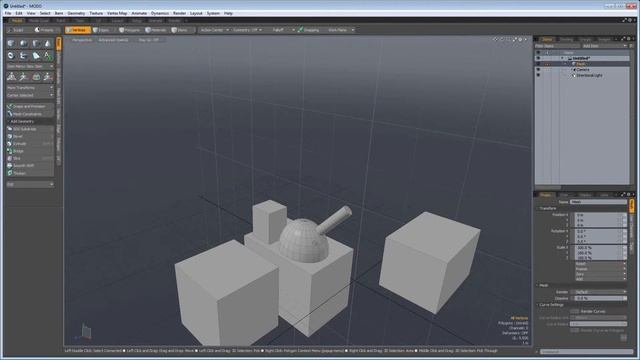Click the Thicken tool
640x360 pixels.
click(x=30, y=173)
